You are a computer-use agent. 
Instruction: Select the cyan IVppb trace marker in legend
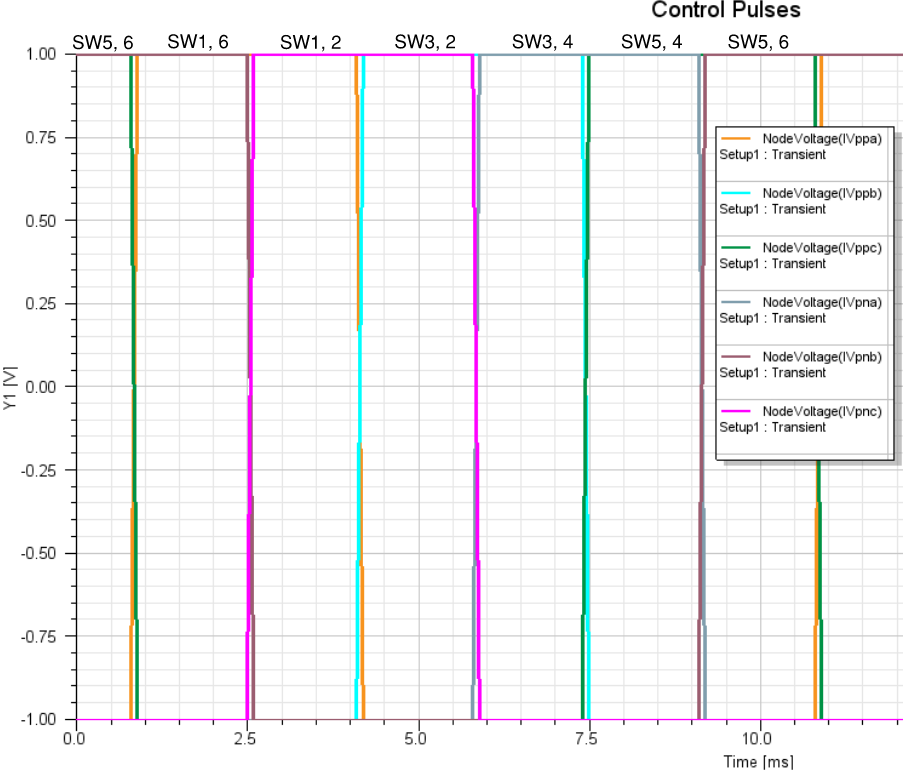pos(735,193)
